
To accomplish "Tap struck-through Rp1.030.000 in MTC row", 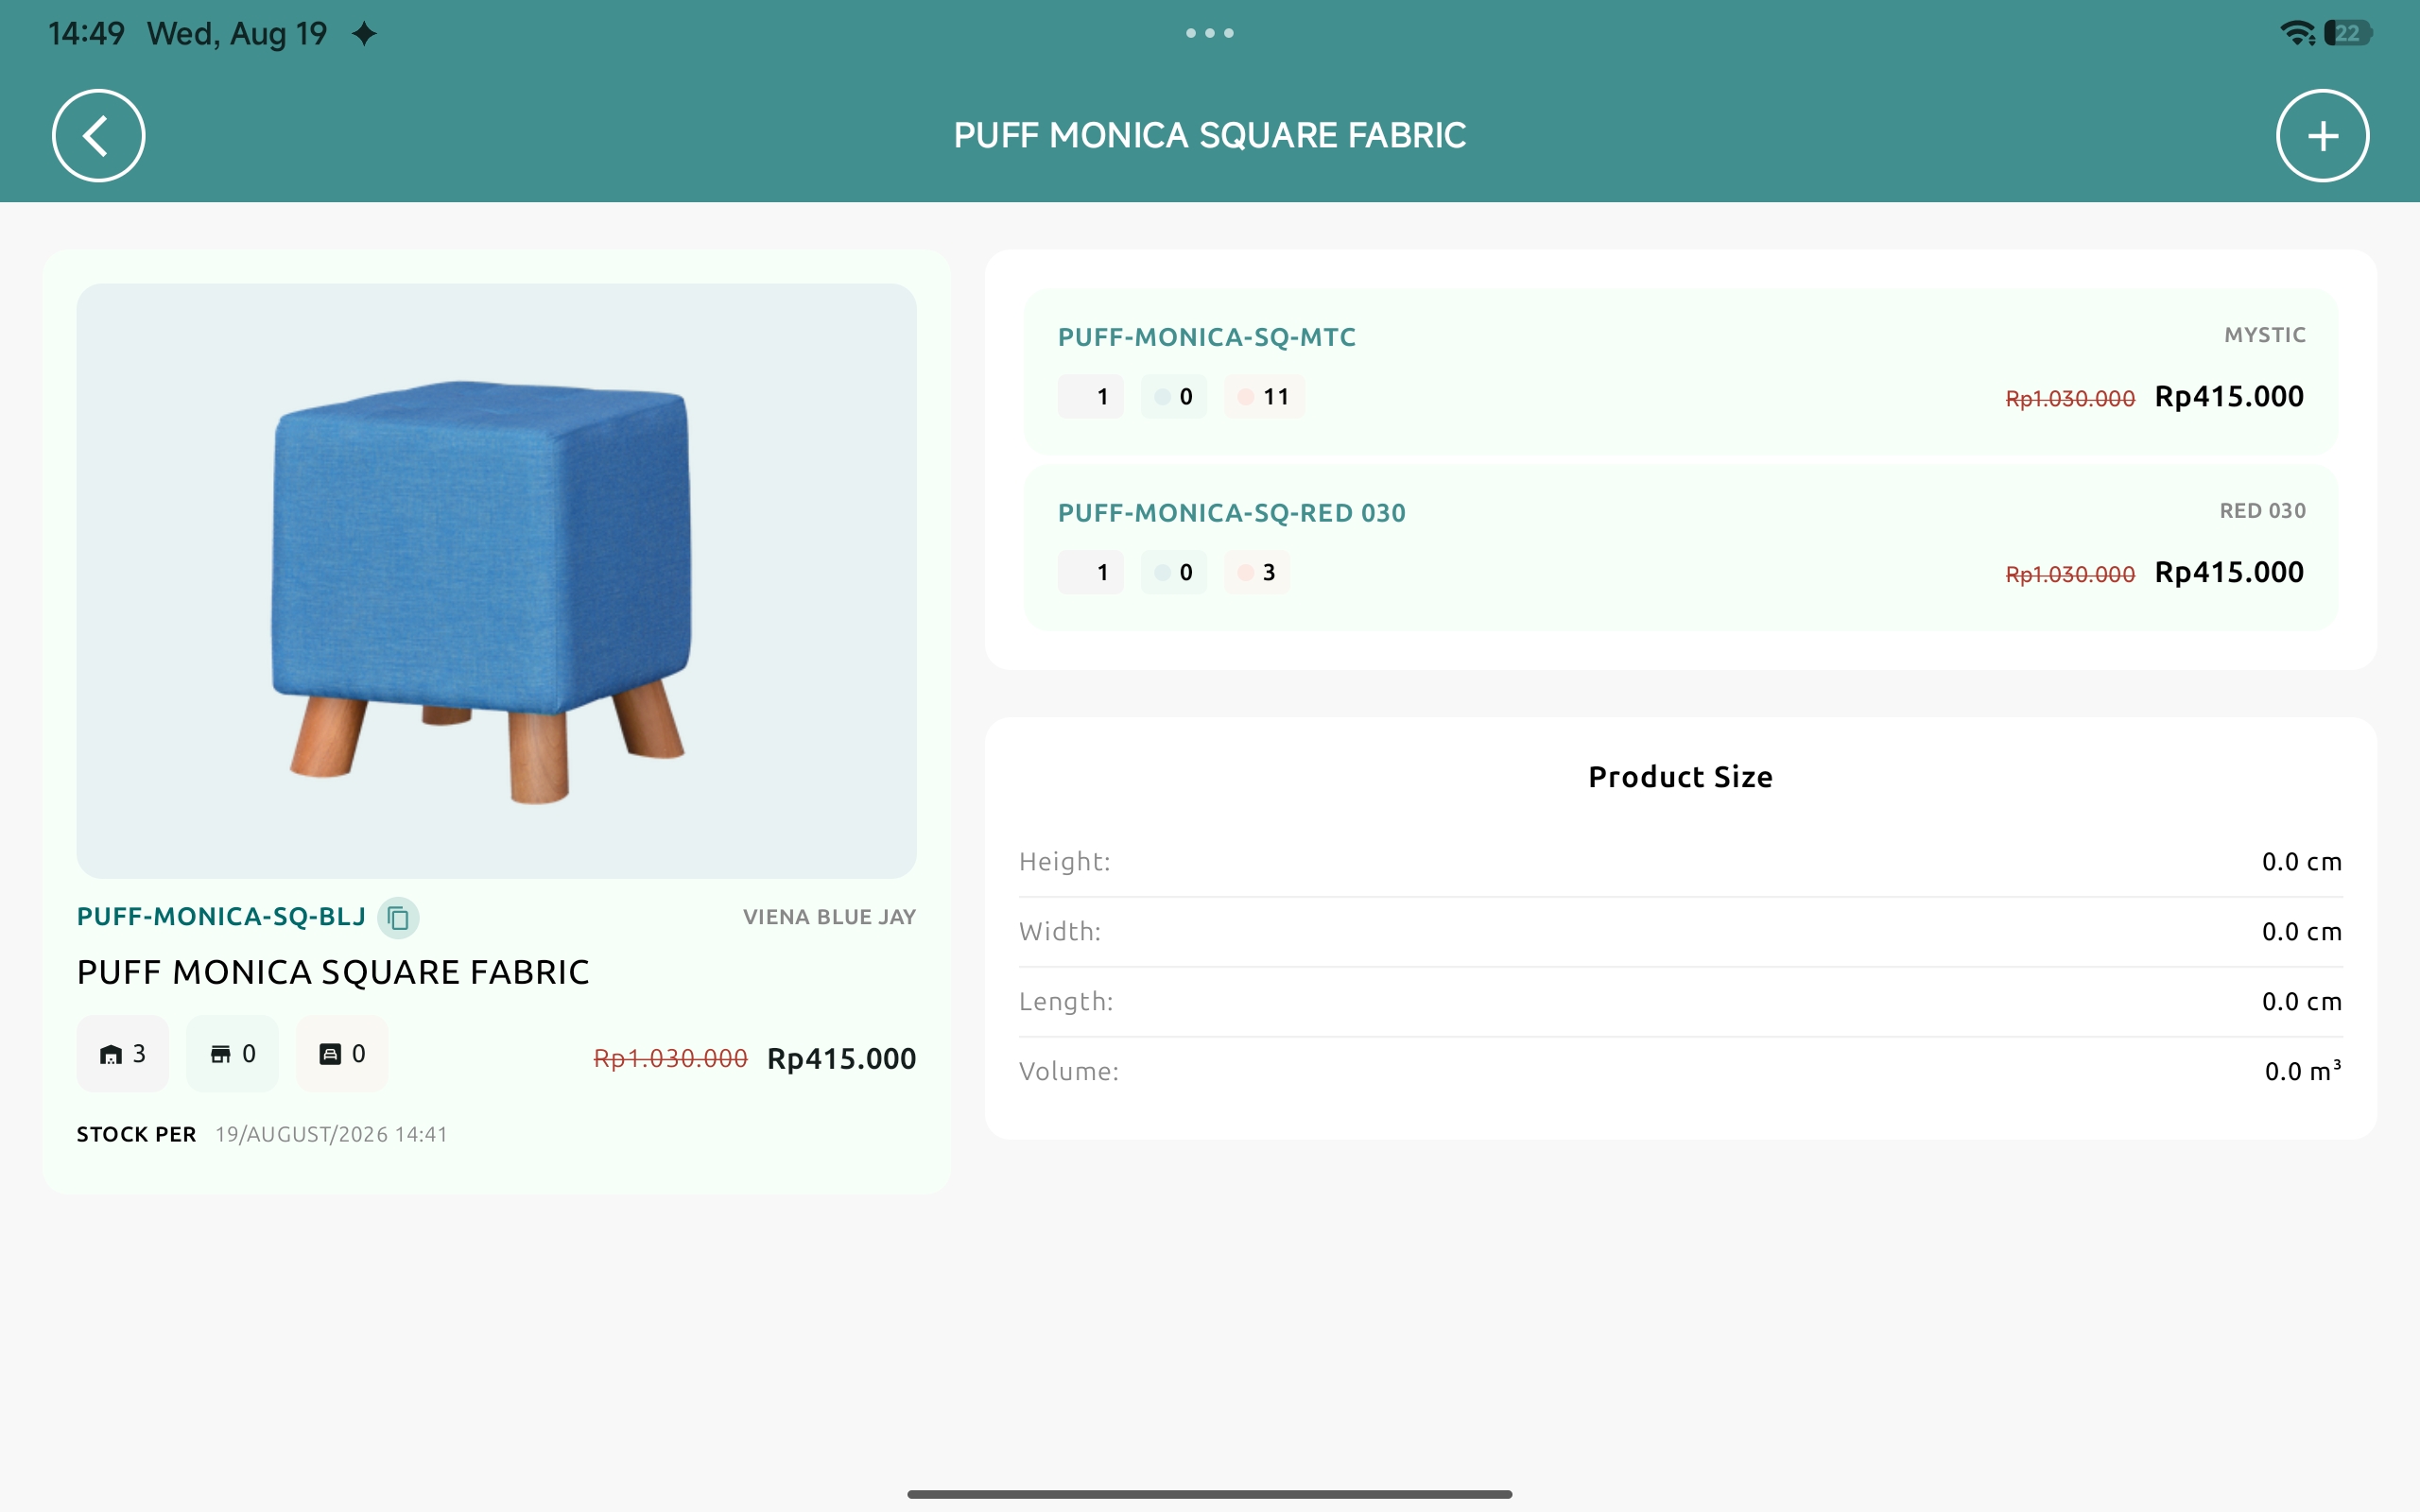I will [x=2070, y=399].
